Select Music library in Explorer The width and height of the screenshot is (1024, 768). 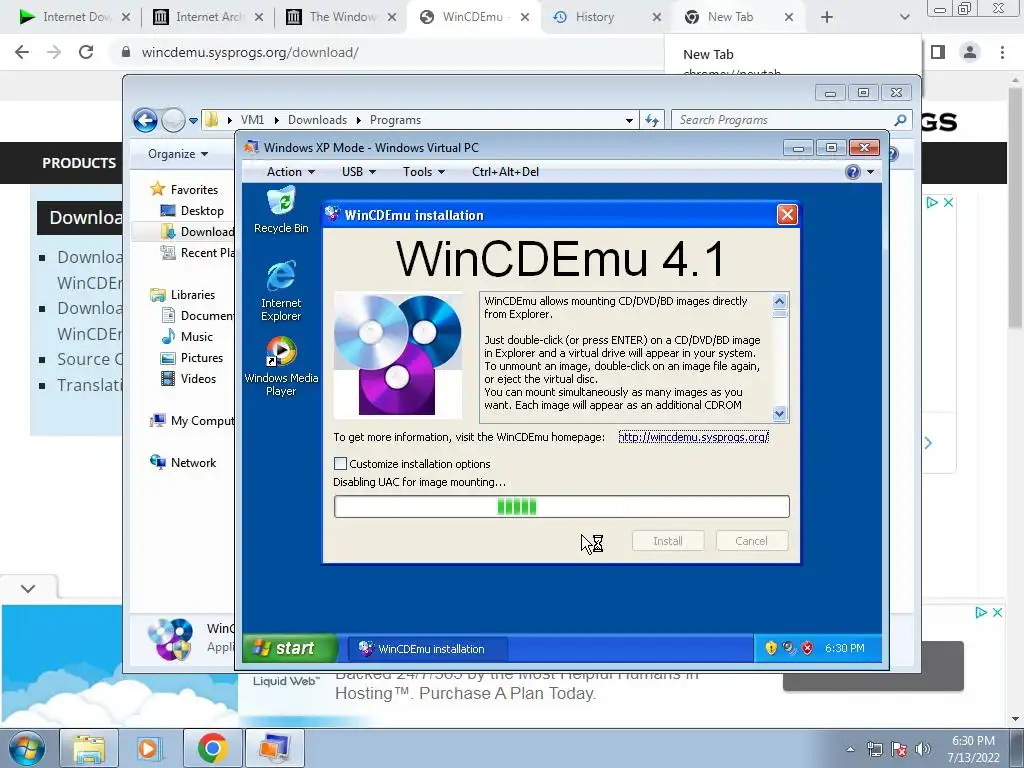click(197, 336)
